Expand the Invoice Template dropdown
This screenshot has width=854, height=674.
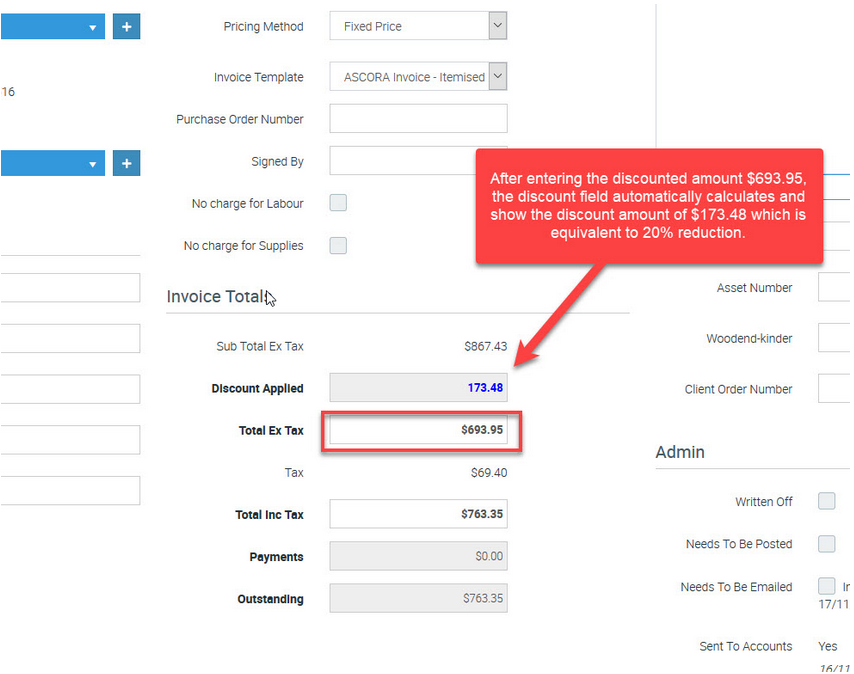[497, 76]
